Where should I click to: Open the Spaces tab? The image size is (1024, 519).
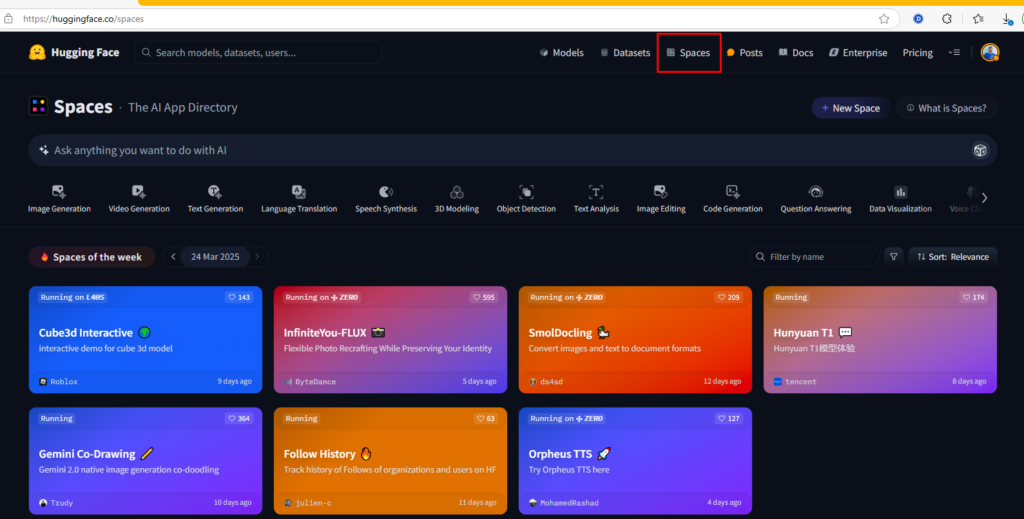tap(688, 52)
